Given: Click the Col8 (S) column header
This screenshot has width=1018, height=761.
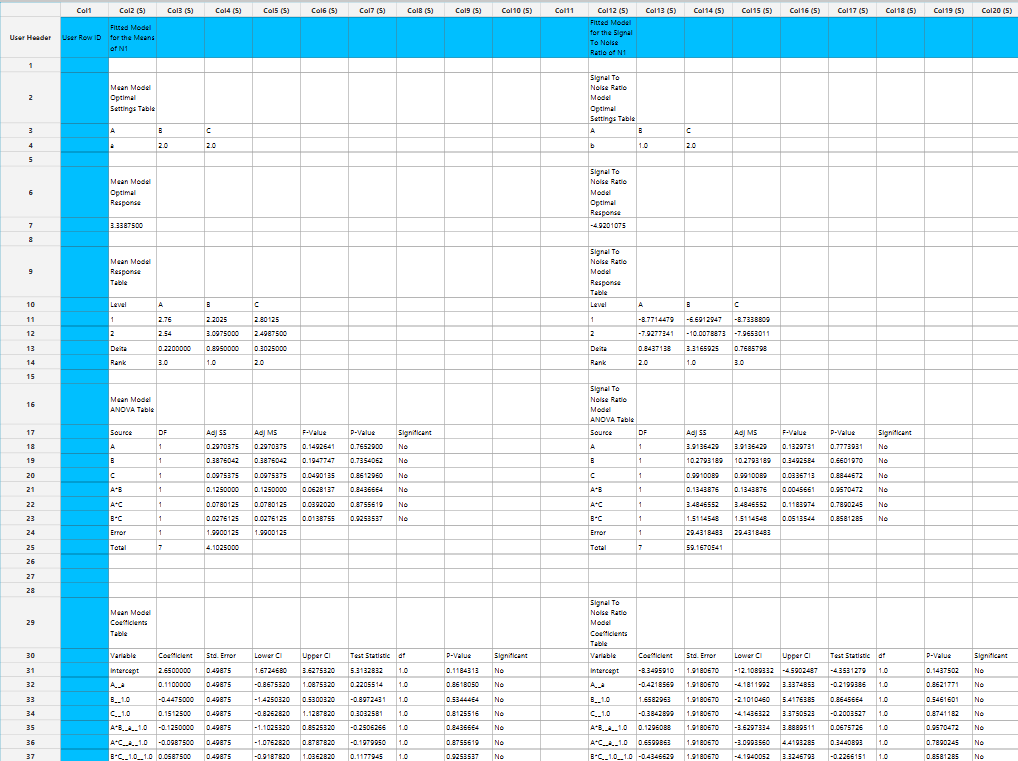Looking at the screenshot, I should pos(420,10).
